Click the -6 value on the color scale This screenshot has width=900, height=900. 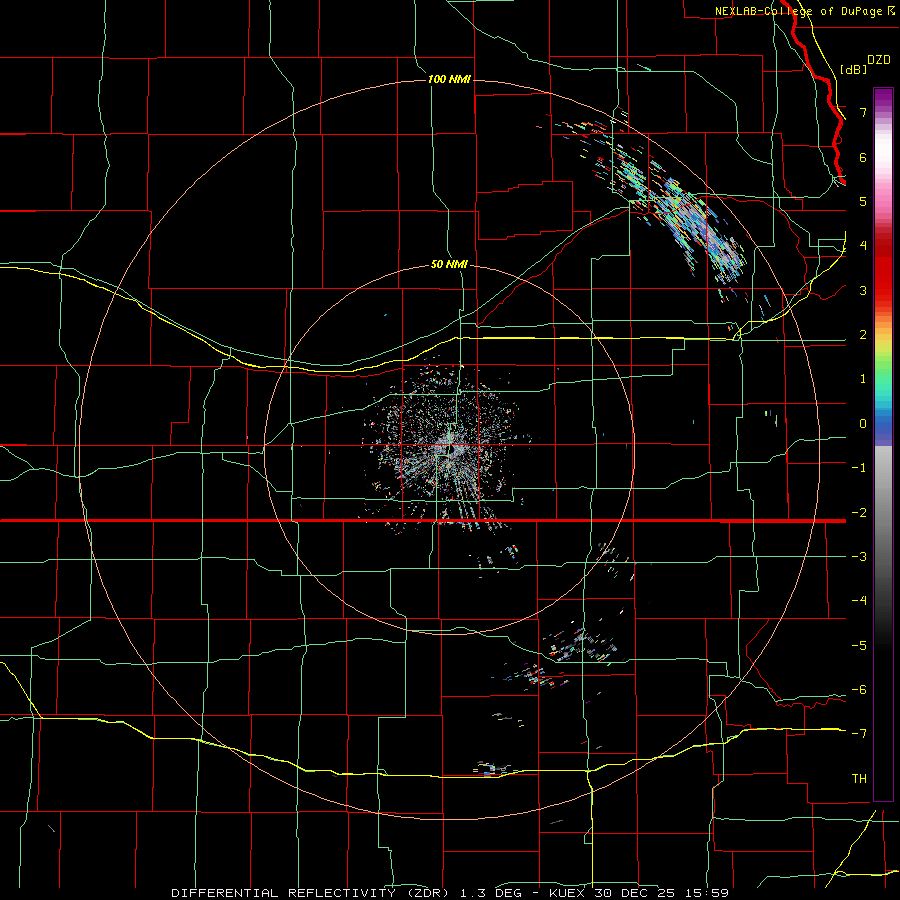pos(859,690)
